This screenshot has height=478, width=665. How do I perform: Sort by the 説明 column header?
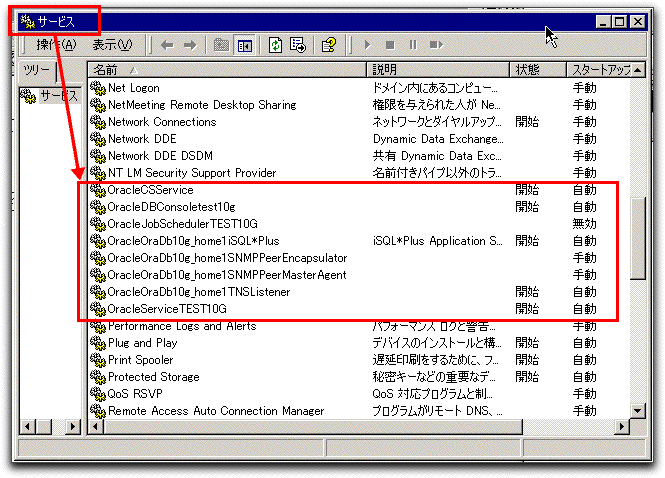(x=438, y=70)
